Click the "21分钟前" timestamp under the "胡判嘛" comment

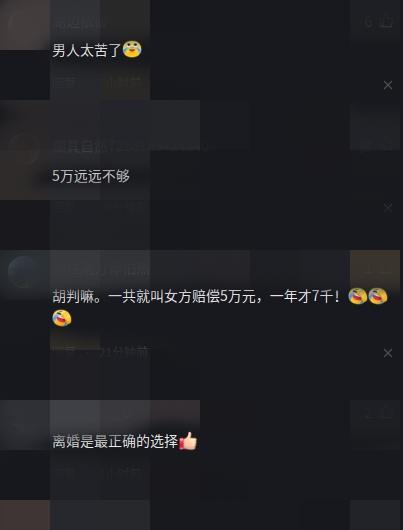click(125, 353)
